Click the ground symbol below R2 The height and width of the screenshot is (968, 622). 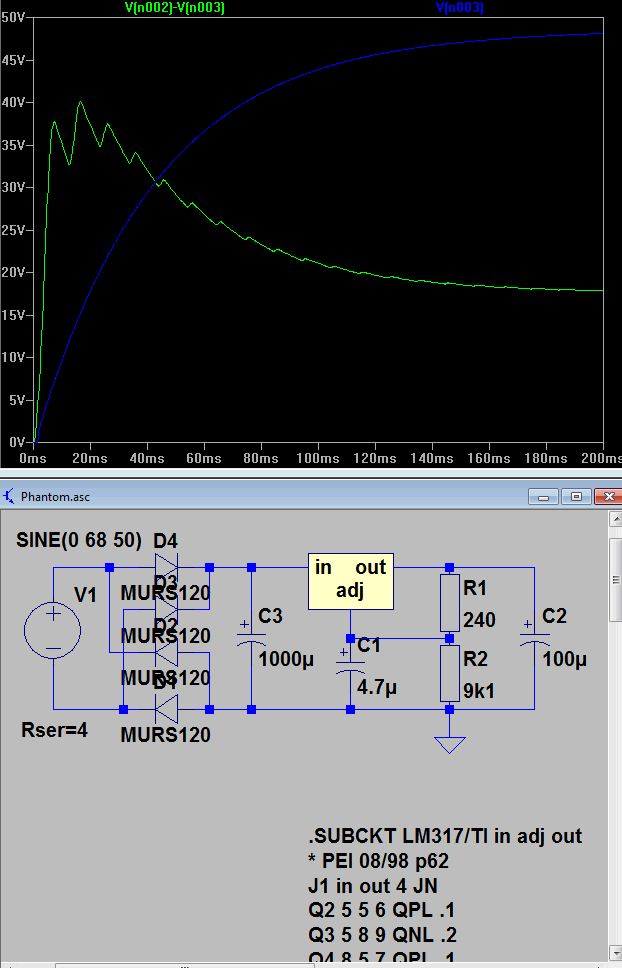click(x=449, y=745)
